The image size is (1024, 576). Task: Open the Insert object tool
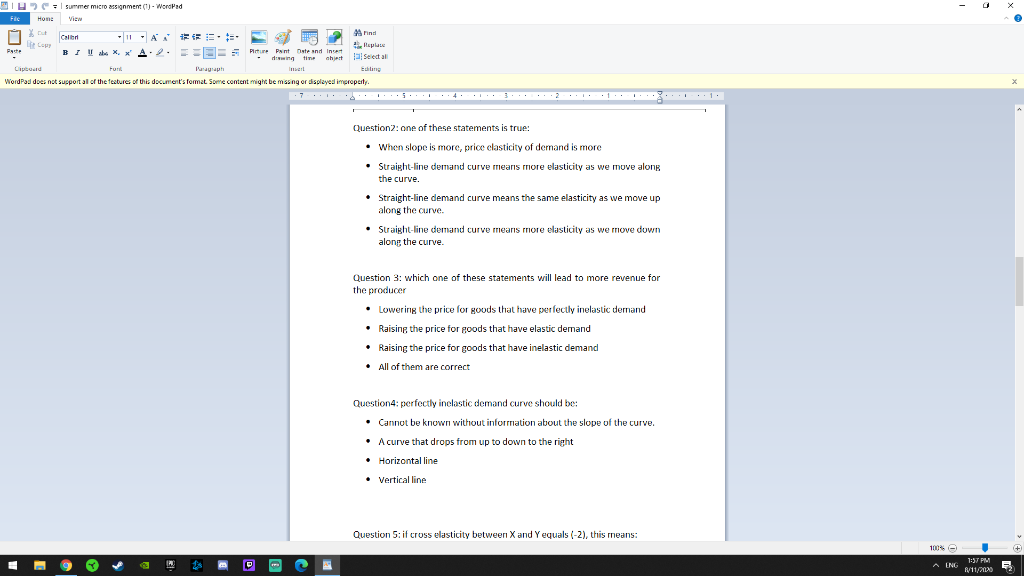(x=334, y=42)
